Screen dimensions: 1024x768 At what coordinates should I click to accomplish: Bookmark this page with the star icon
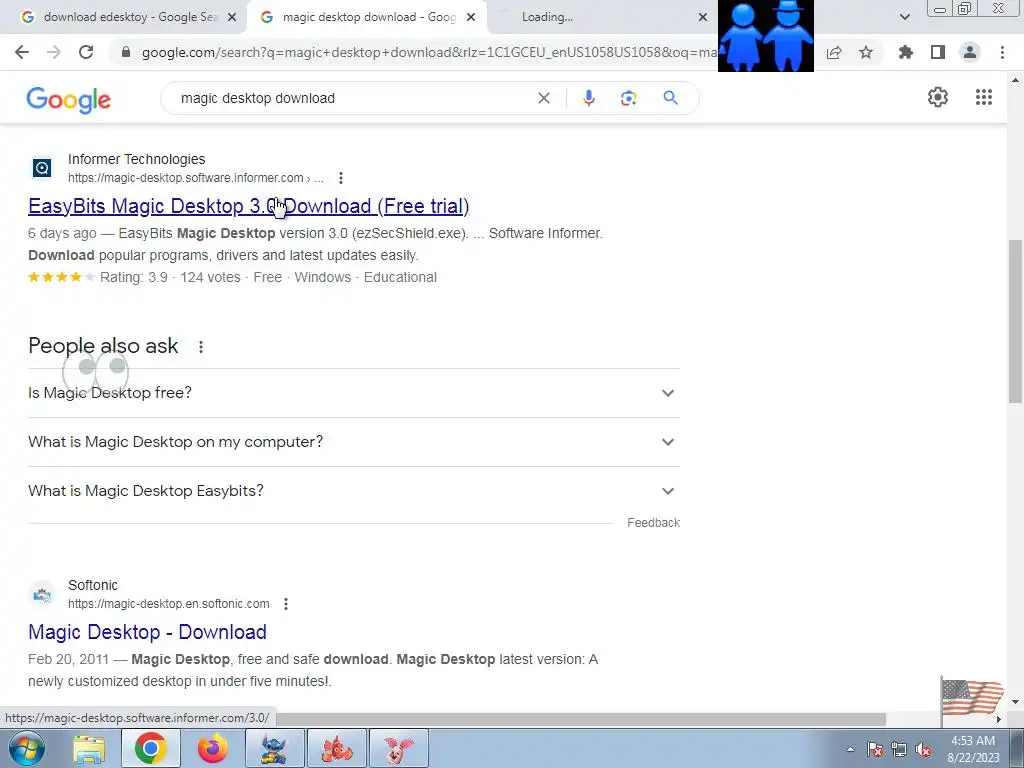click(866, 52)
